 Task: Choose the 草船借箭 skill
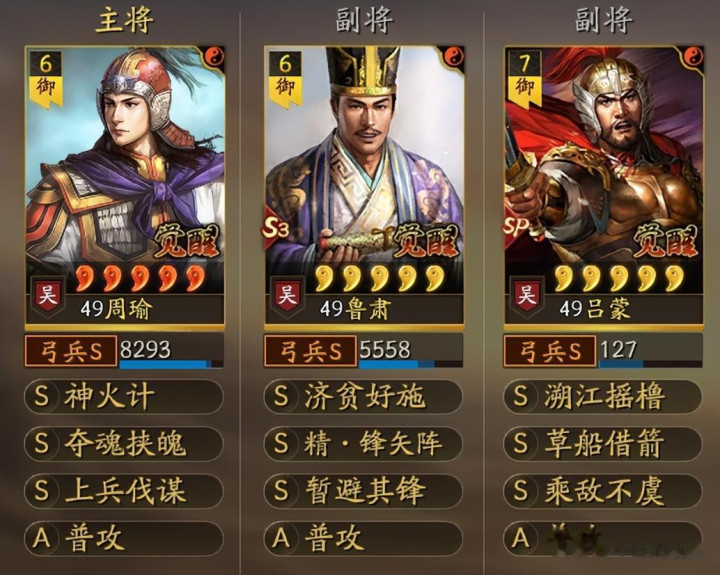(x=602, y=444)
